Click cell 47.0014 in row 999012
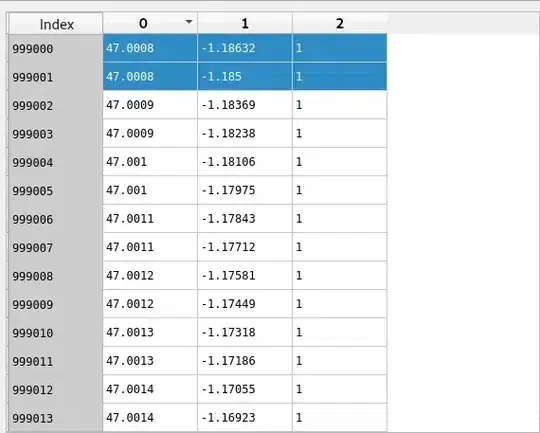This screenshot has width=540, height=433. pos(150,389)
